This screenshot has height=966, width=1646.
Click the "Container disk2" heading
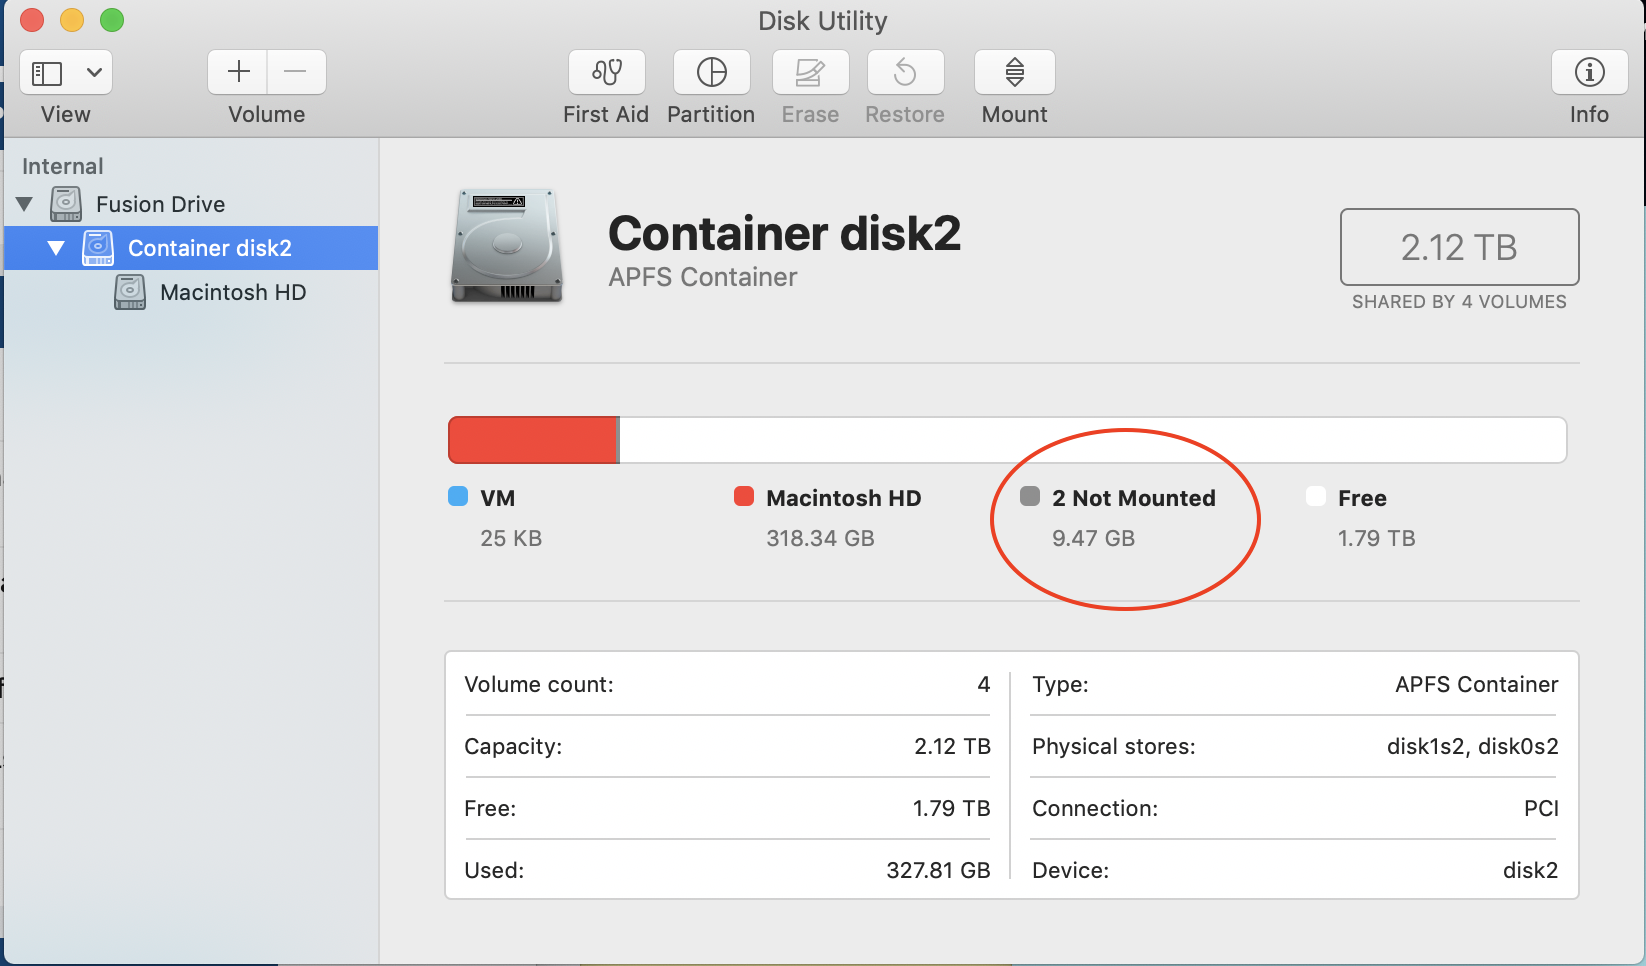784,234
